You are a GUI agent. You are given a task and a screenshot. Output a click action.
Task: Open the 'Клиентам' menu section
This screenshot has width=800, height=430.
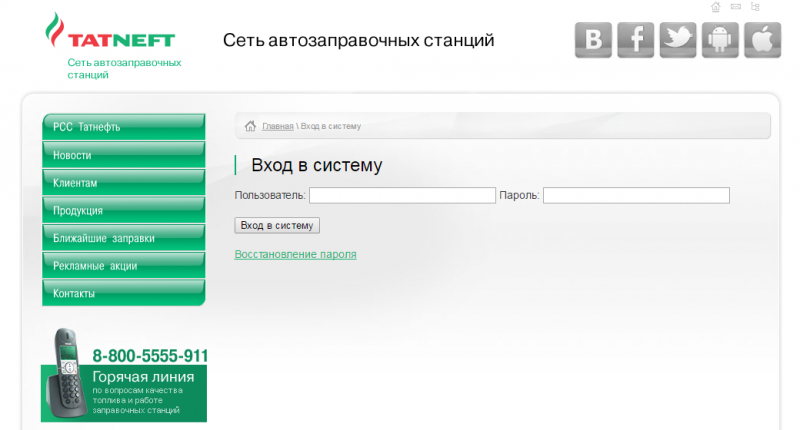click(122, 183)
